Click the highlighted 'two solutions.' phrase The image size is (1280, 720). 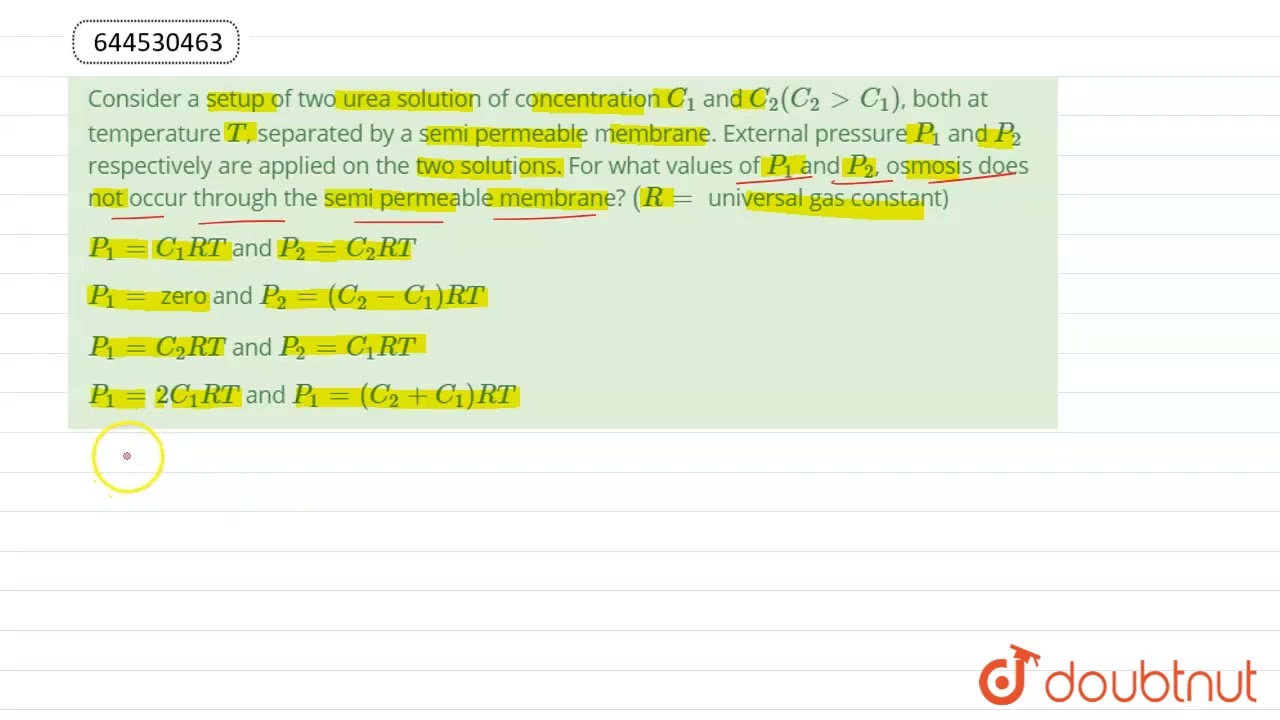click(489, 165)
